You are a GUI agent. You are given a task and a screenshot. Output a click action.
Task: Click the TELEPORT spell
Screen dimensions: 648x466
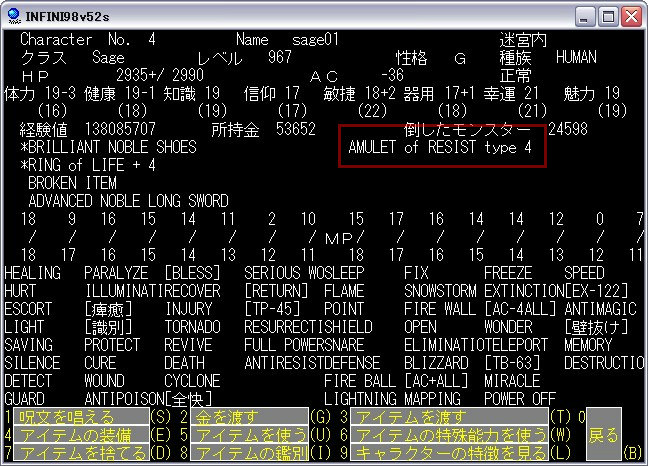click(516, 345)
